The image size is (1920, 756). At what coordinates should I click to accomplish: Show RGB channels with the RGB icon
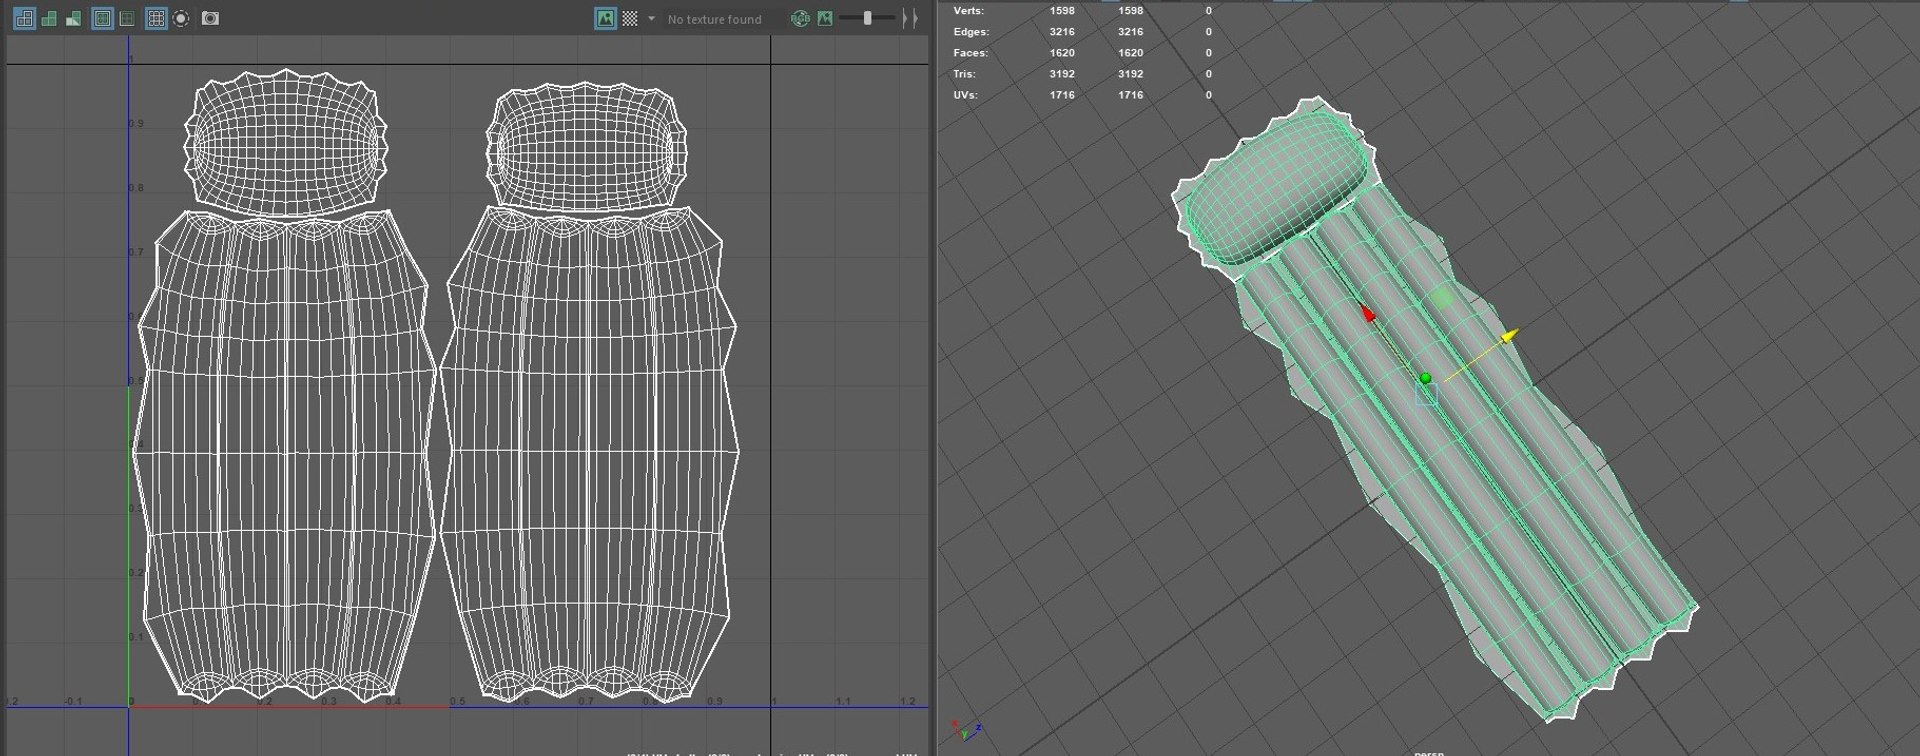(x=800, y=18)
